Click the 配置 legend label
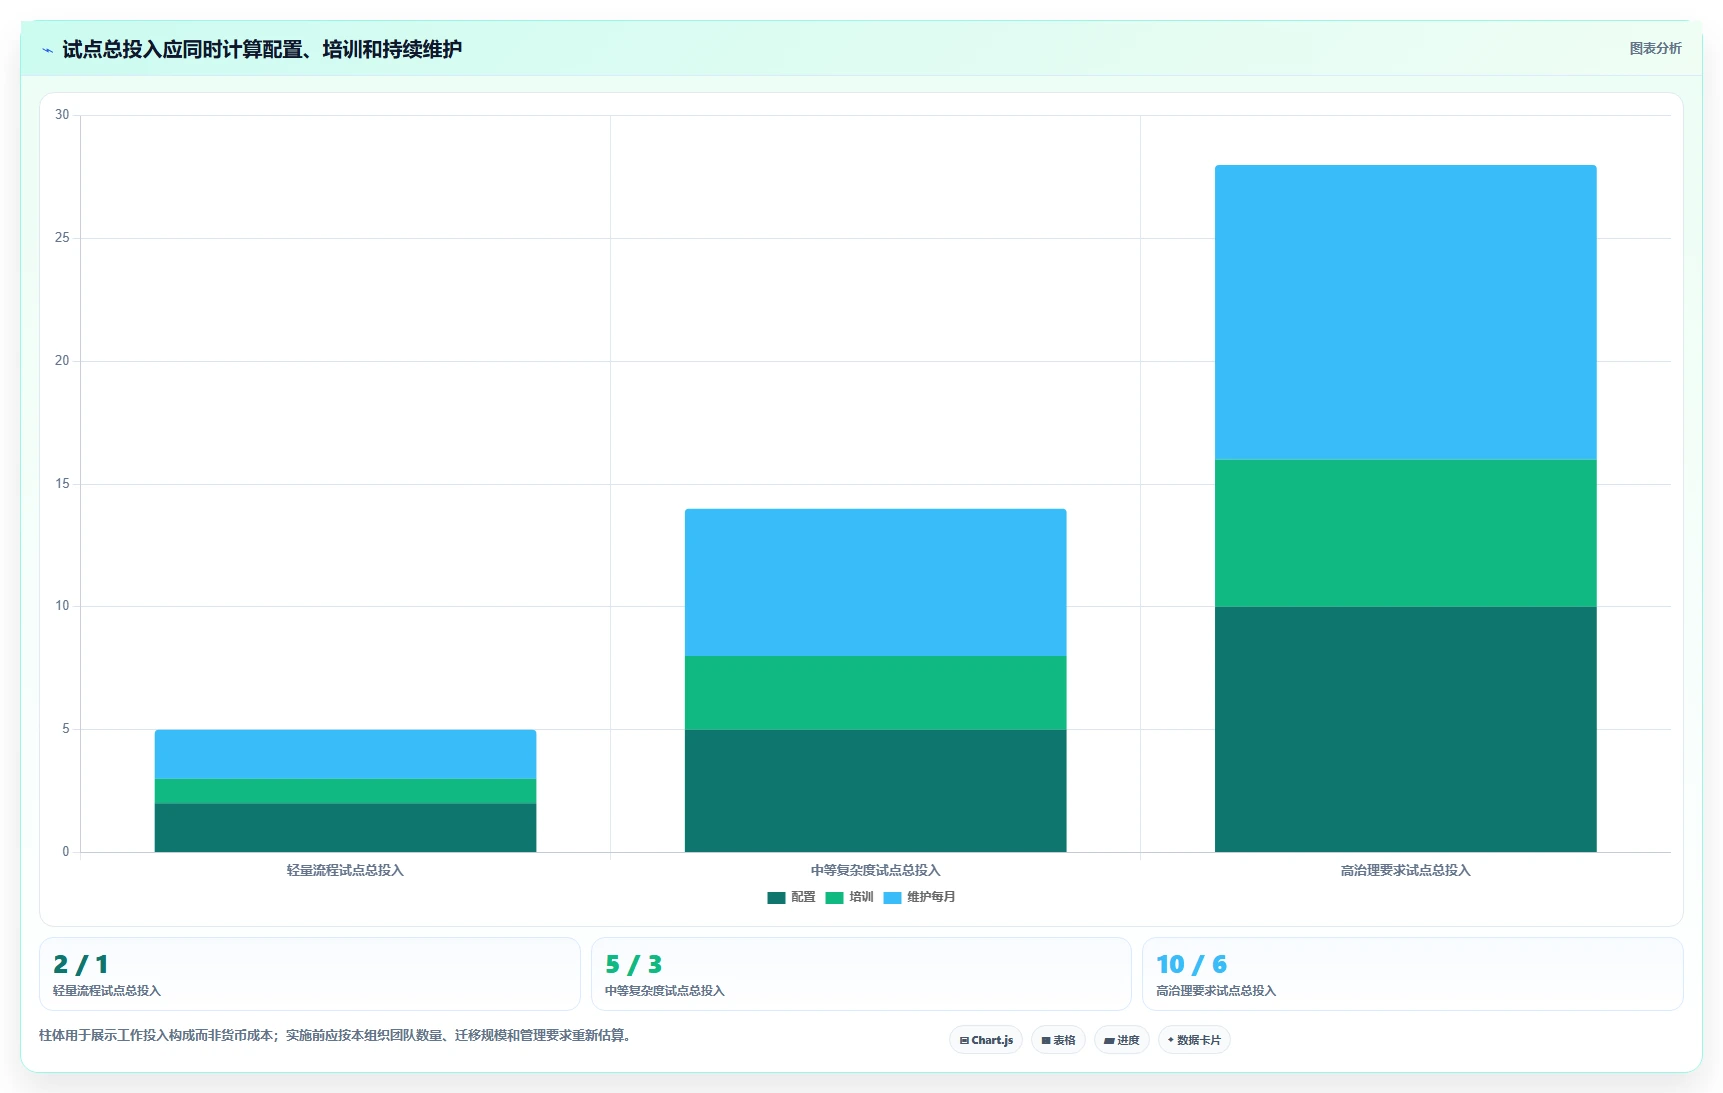The height and width of the screenshot is (1093, 1723). [x=803, y=897]
